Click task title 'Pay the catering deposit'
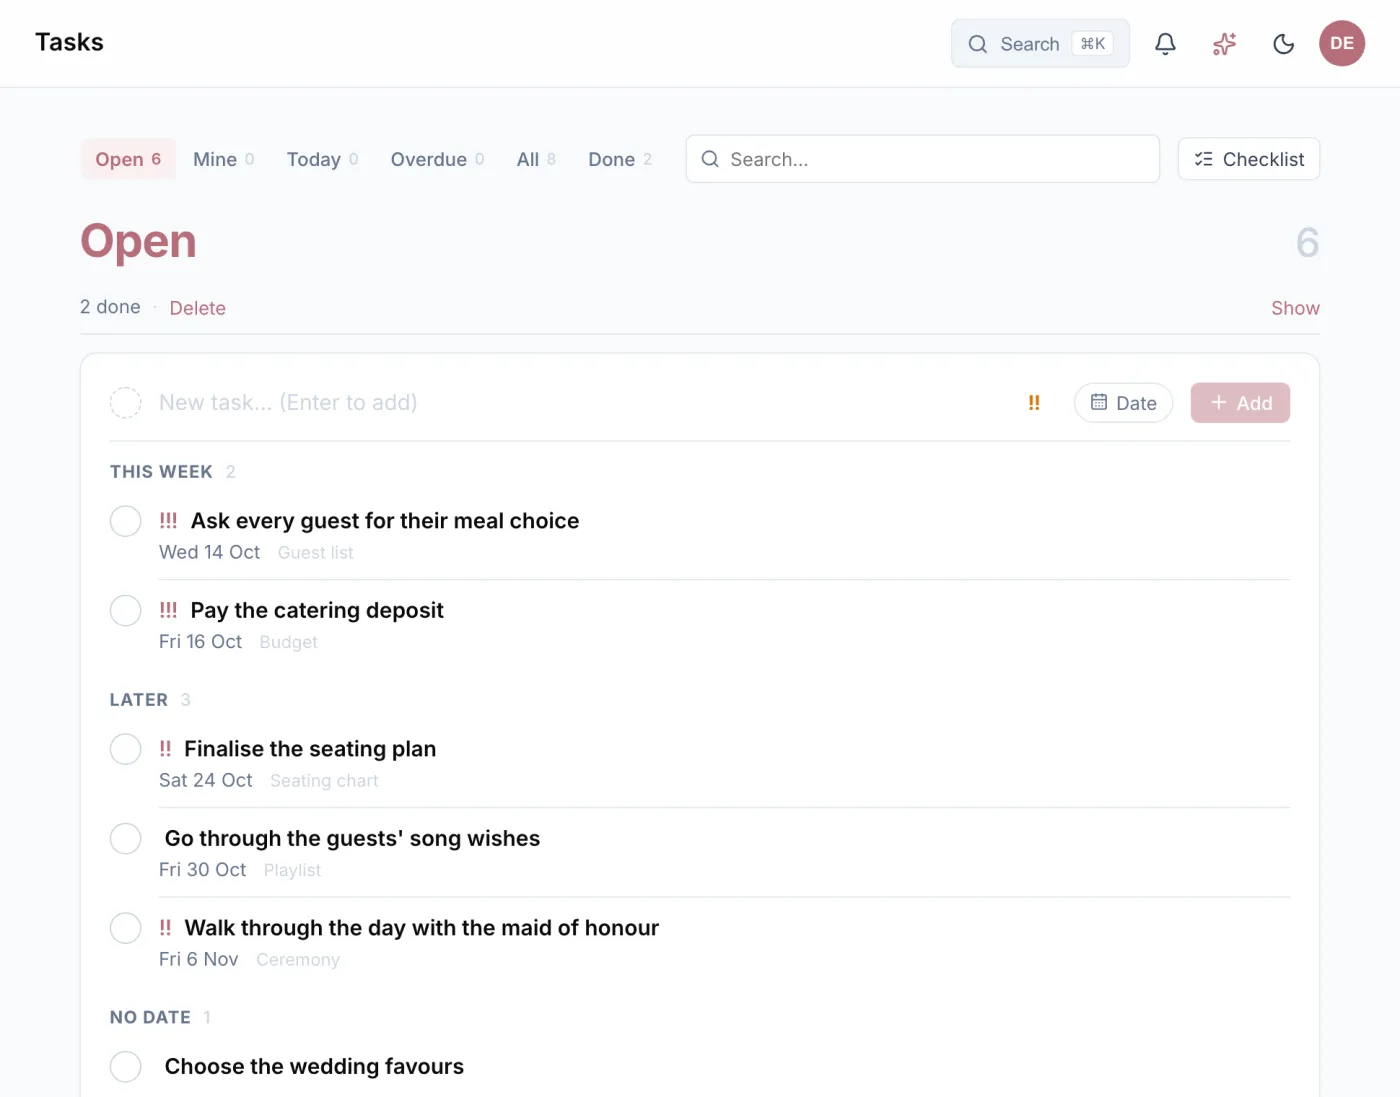Image resolution: width=1400 pixels, height=1097 pixels. [x=317, y=610]
